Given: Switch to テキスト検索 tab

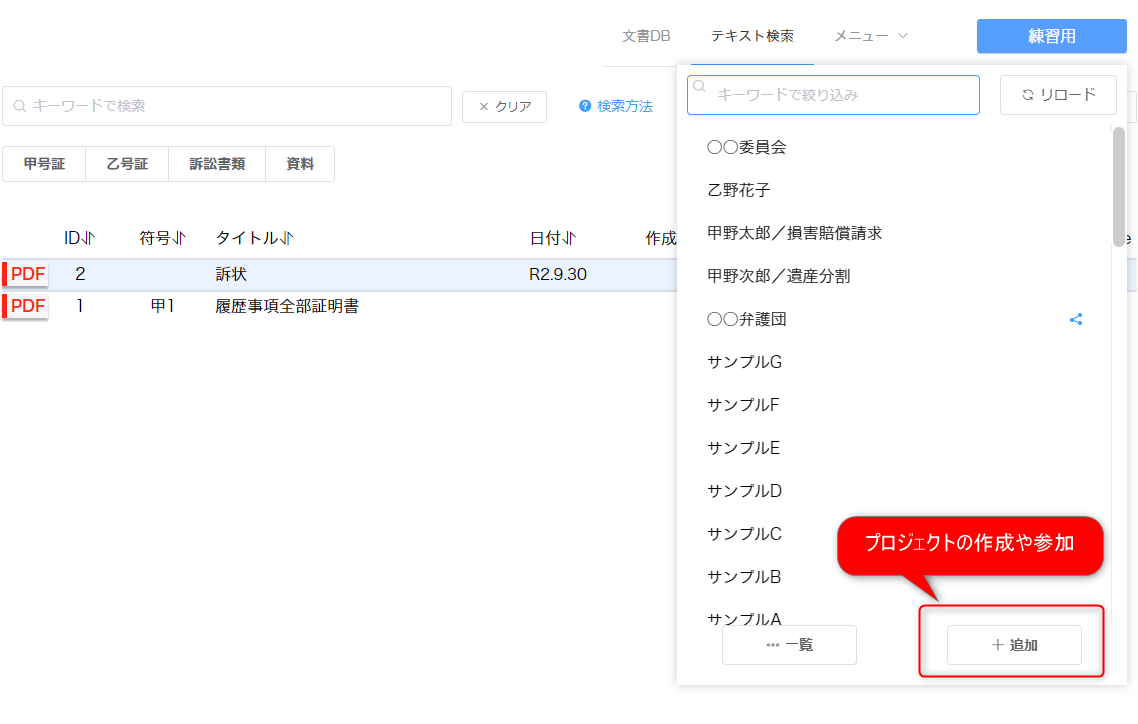Looking at the screenshot, I should tap(752, 36).
